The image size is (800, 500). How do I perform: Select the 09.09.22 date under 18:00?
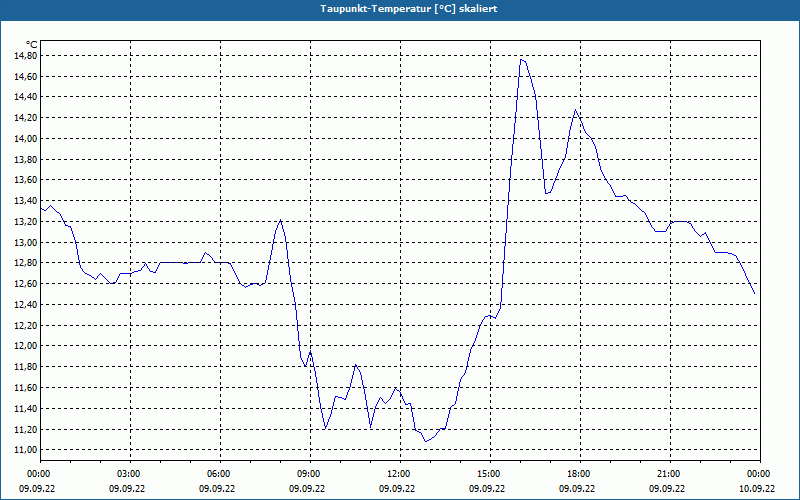(577, 488)
